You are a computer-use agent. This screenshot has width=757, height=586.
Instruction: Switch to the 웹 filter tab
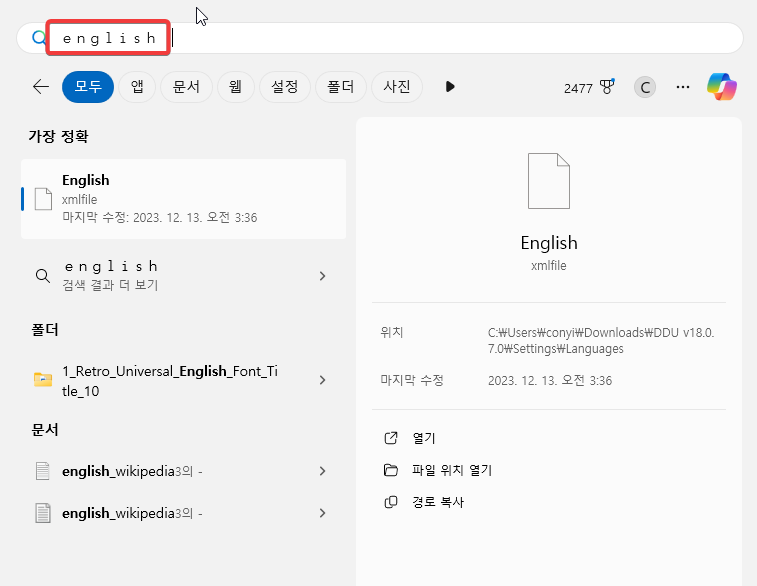click(x=236, y=87)
